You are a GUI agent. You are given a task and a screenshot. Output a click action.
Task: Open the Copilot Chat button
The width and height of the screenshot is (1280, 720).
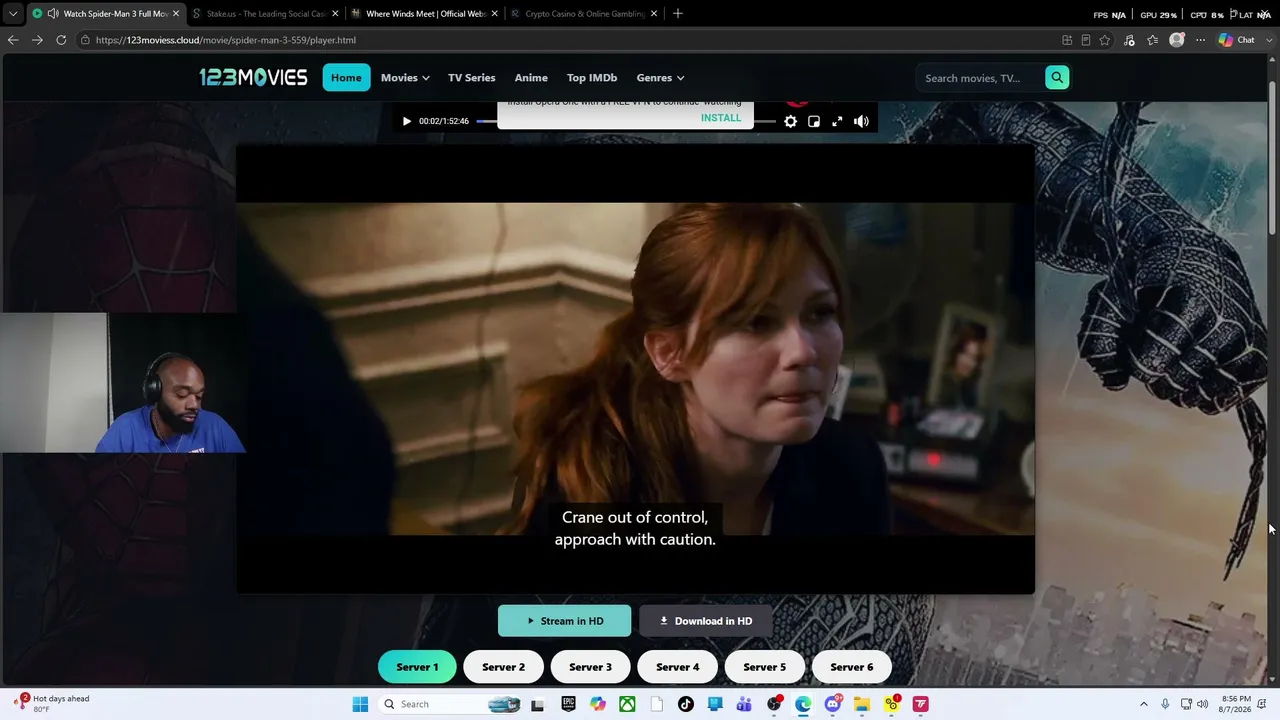point(1237,40)
